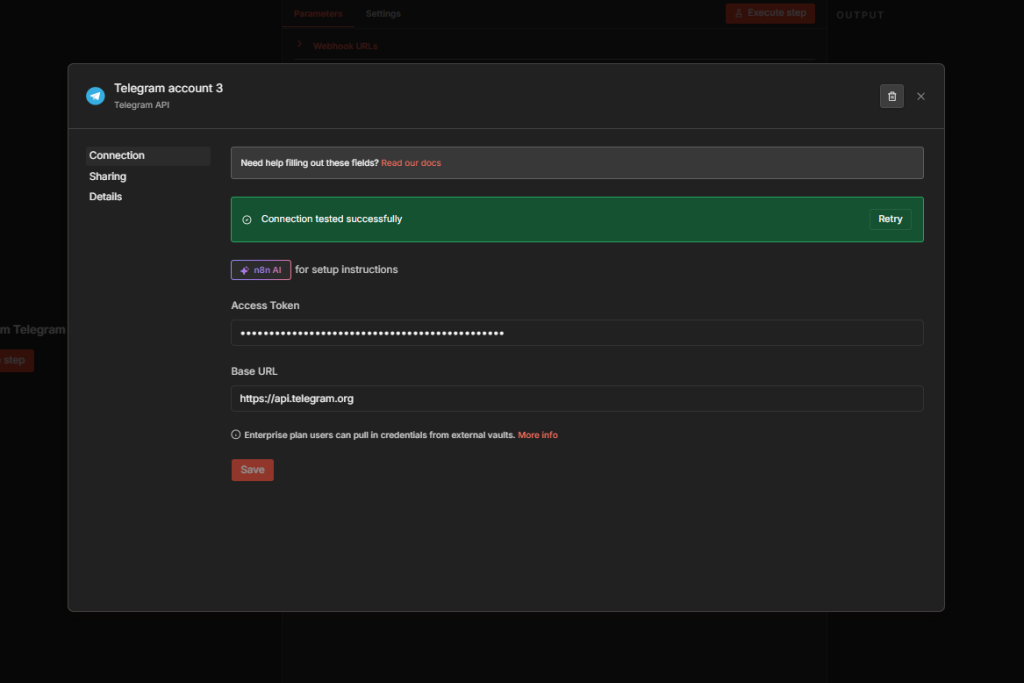Dismiss the credential dialog with the X

(x=920, y=96)
